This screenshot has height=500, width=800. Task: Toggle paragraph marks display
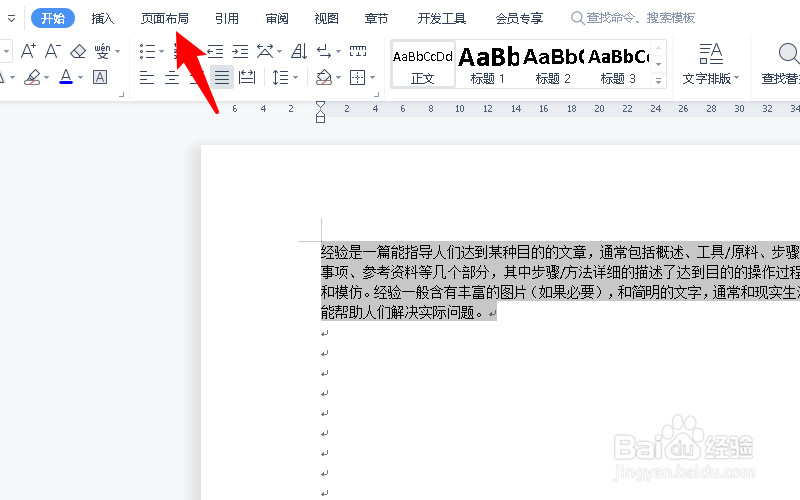tap(323, 51)
